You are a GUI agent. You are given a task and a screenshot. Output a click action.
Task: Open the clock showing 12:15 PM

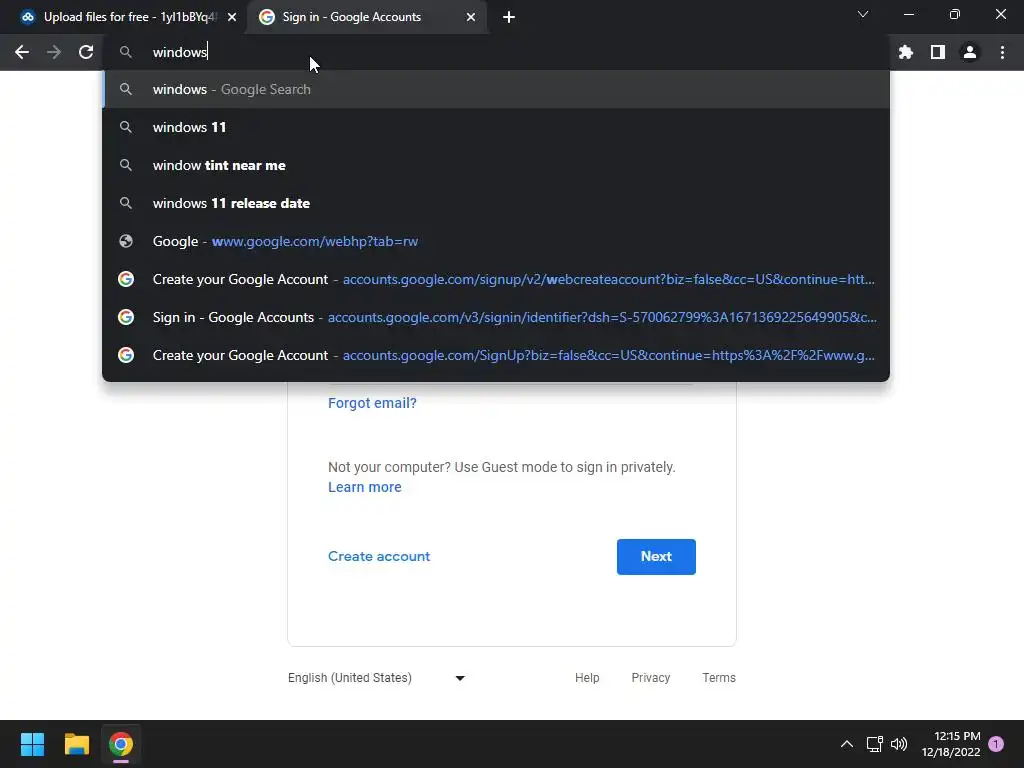click(951, 744)
